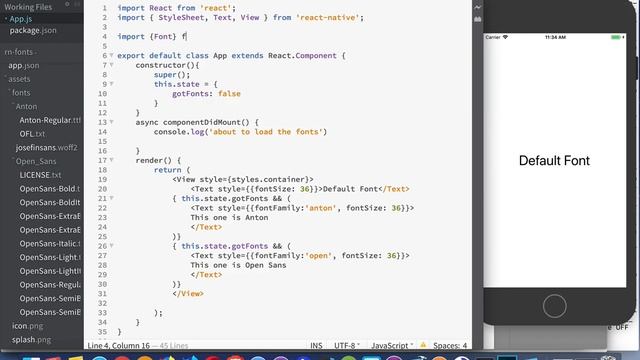Click line number 20 in gutter

click(102, 189)
